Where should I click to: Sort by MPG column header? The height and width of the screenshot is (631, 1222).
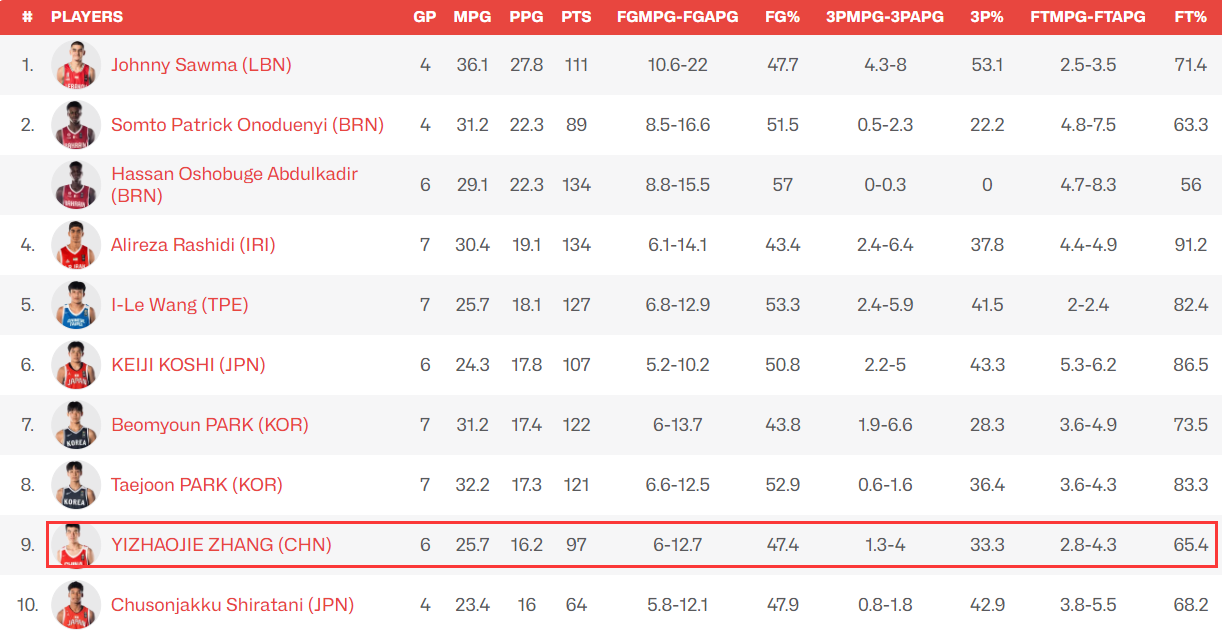coord(472,17)
